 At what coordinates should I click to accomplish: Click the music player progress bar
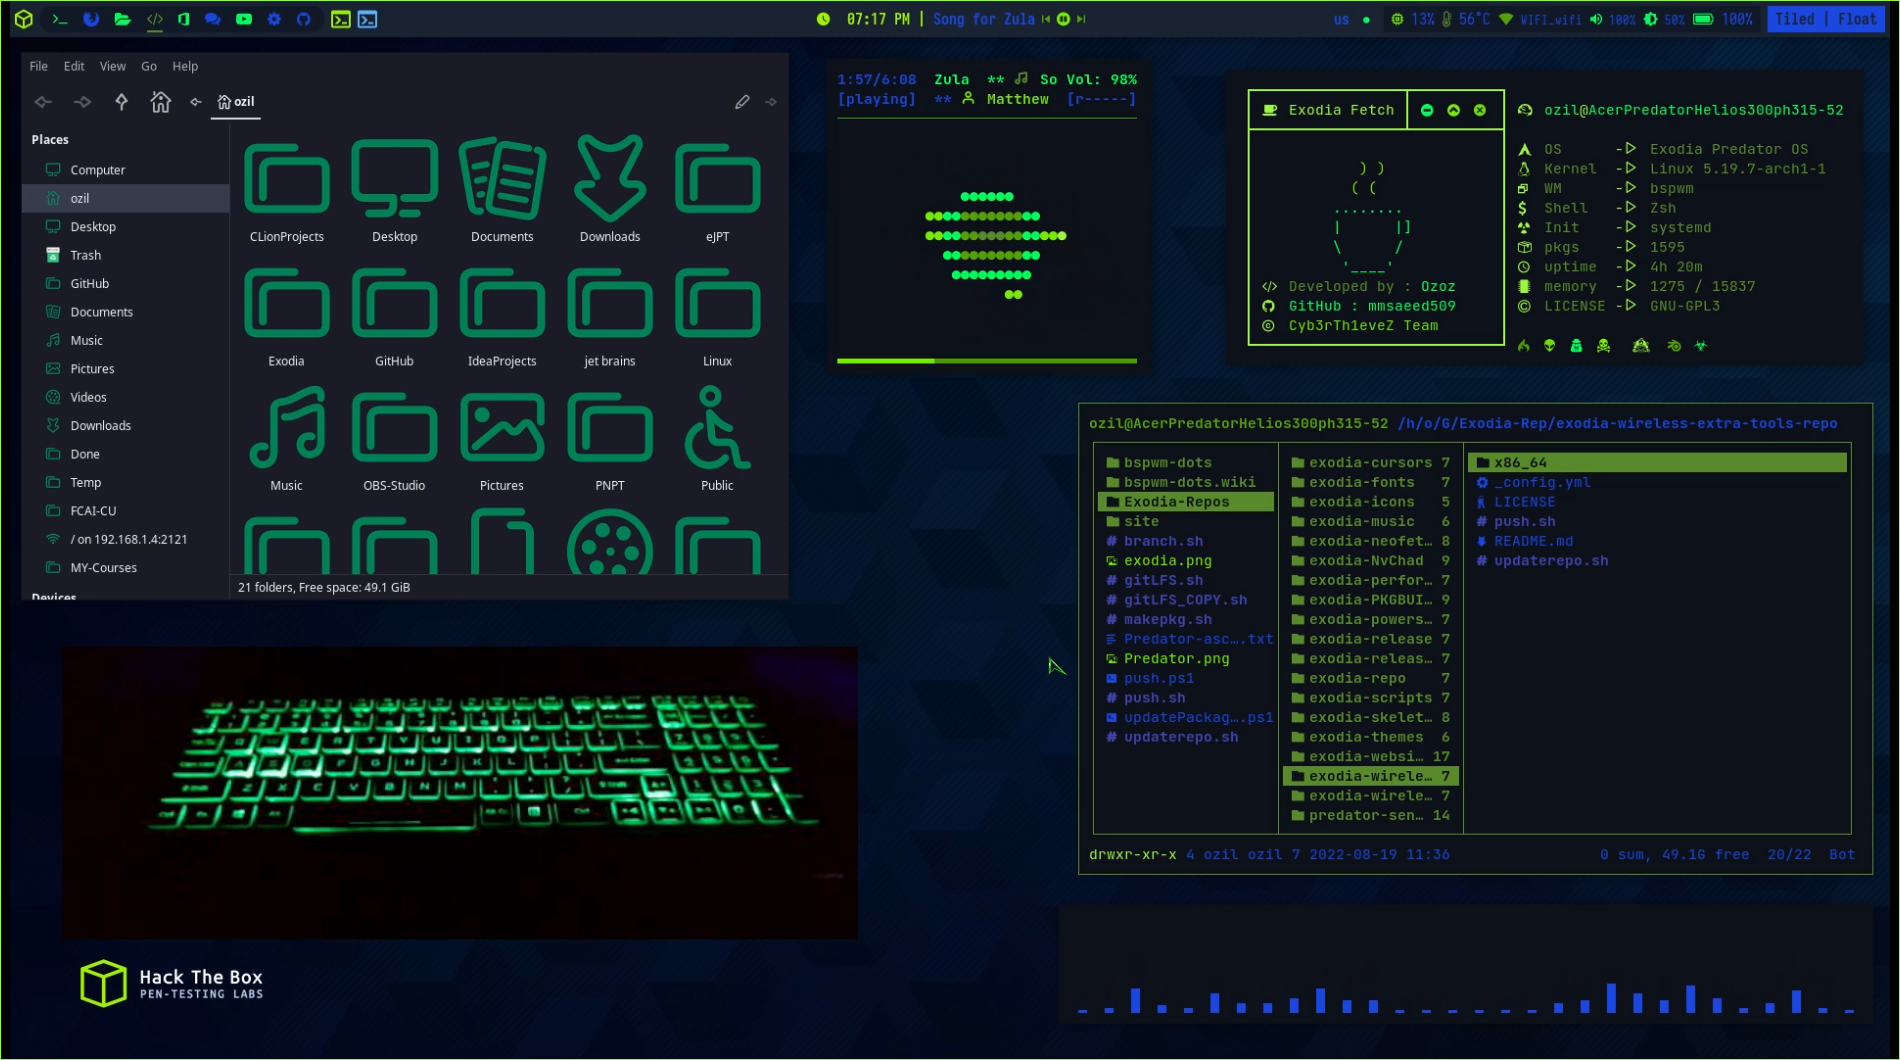point(987,360)
